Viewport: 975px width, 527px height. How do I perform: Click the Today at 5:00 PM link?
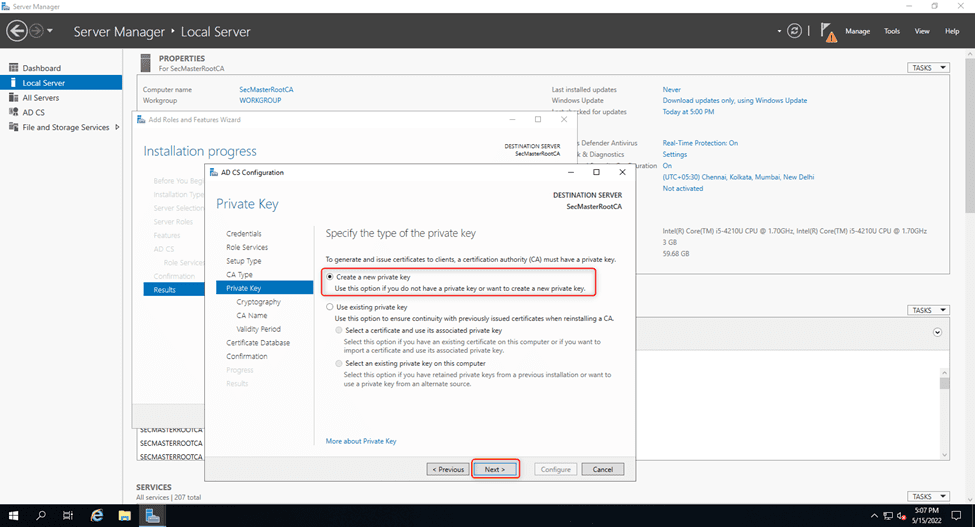tap(688, 112)
